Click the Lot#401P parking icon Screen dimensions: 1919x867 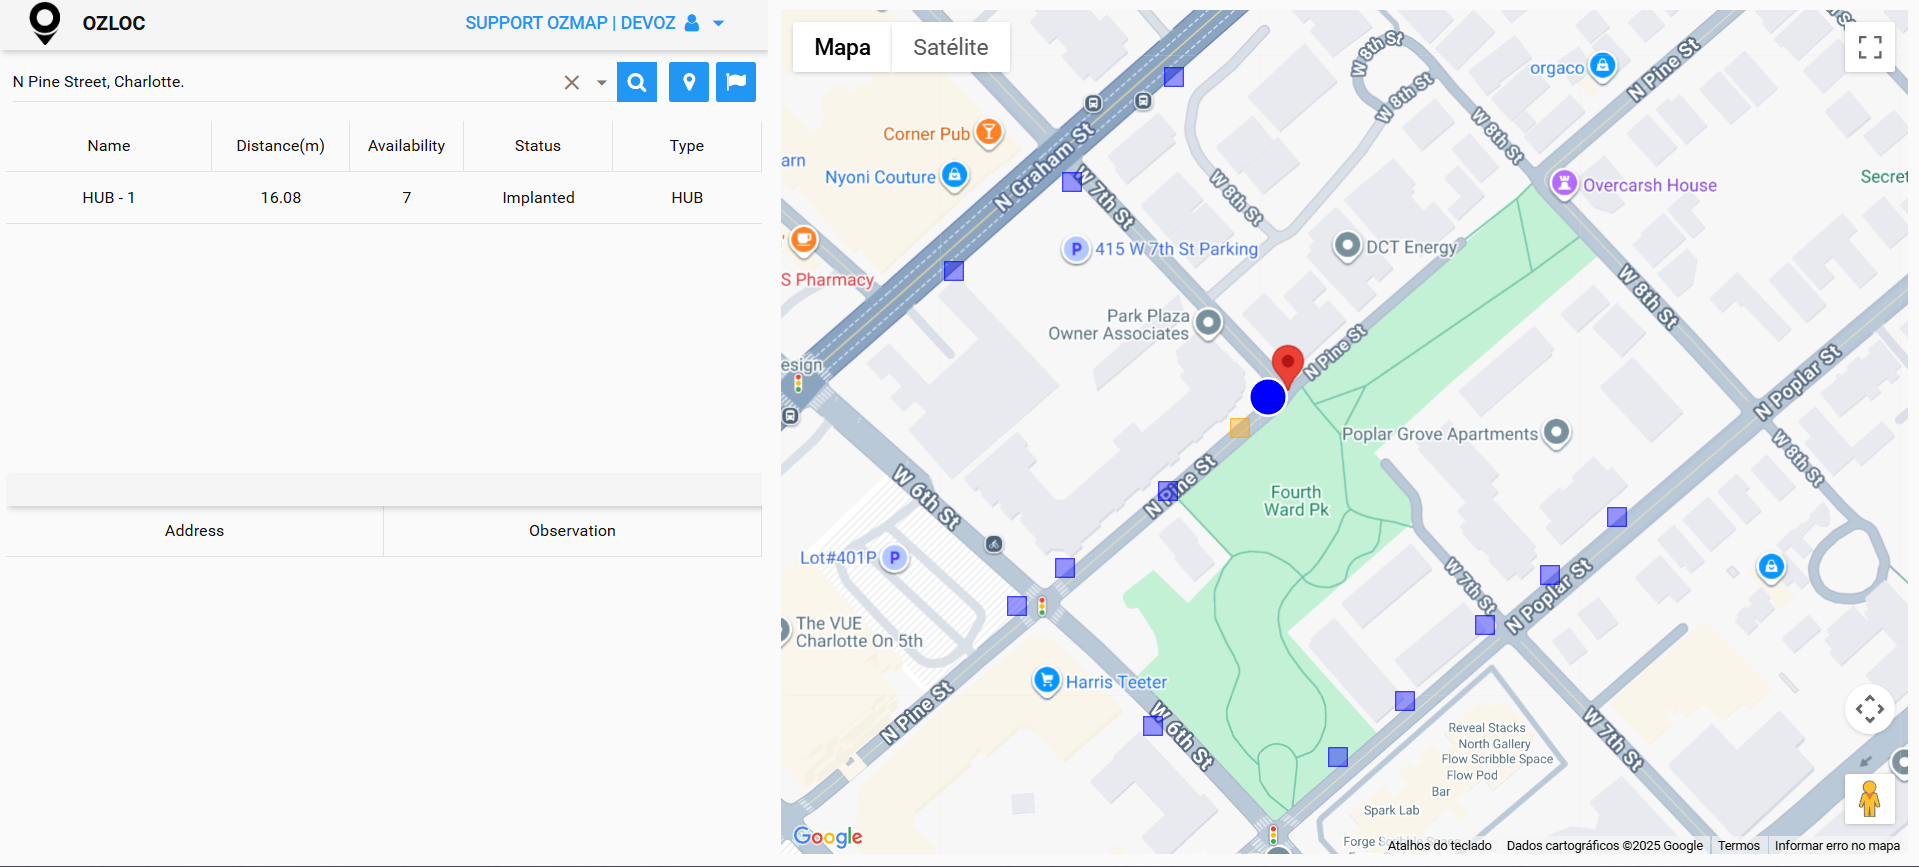895,558
